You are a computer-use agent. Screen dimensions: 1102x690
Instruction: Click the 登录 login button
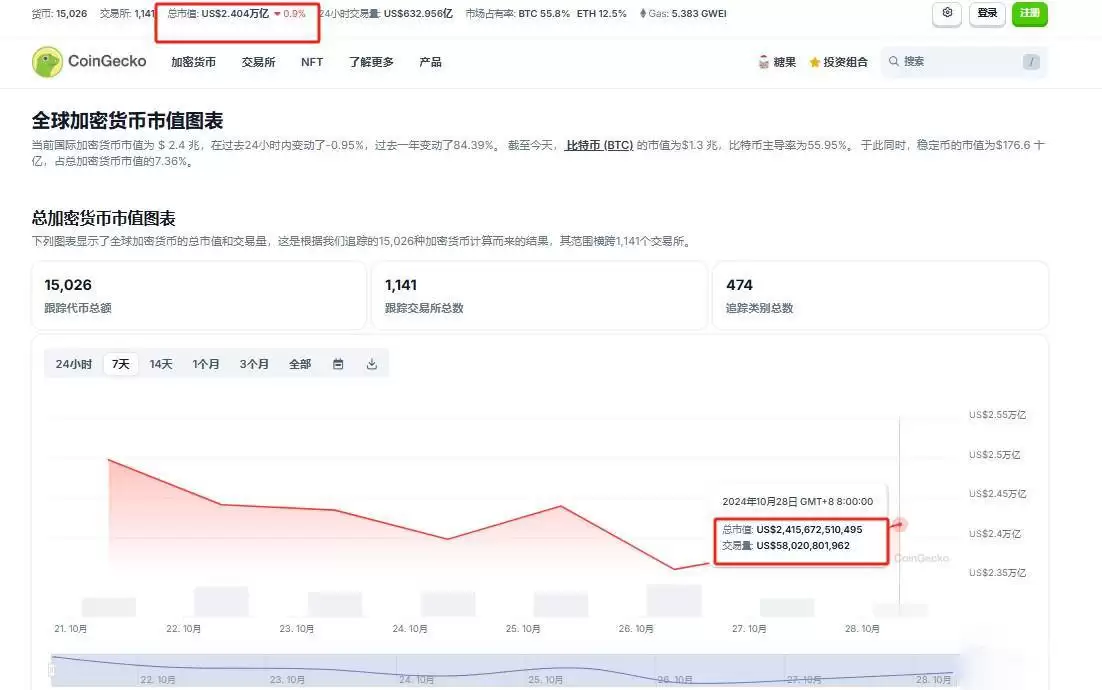point(987,14)
